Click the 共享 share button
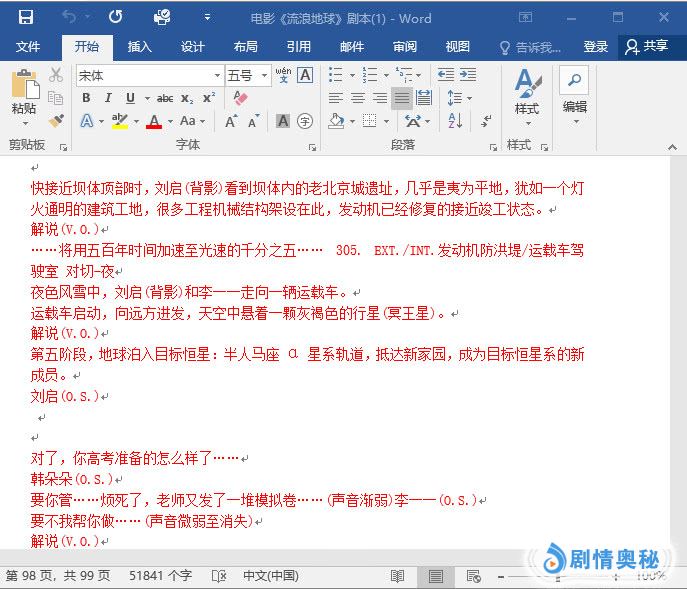 646,47
